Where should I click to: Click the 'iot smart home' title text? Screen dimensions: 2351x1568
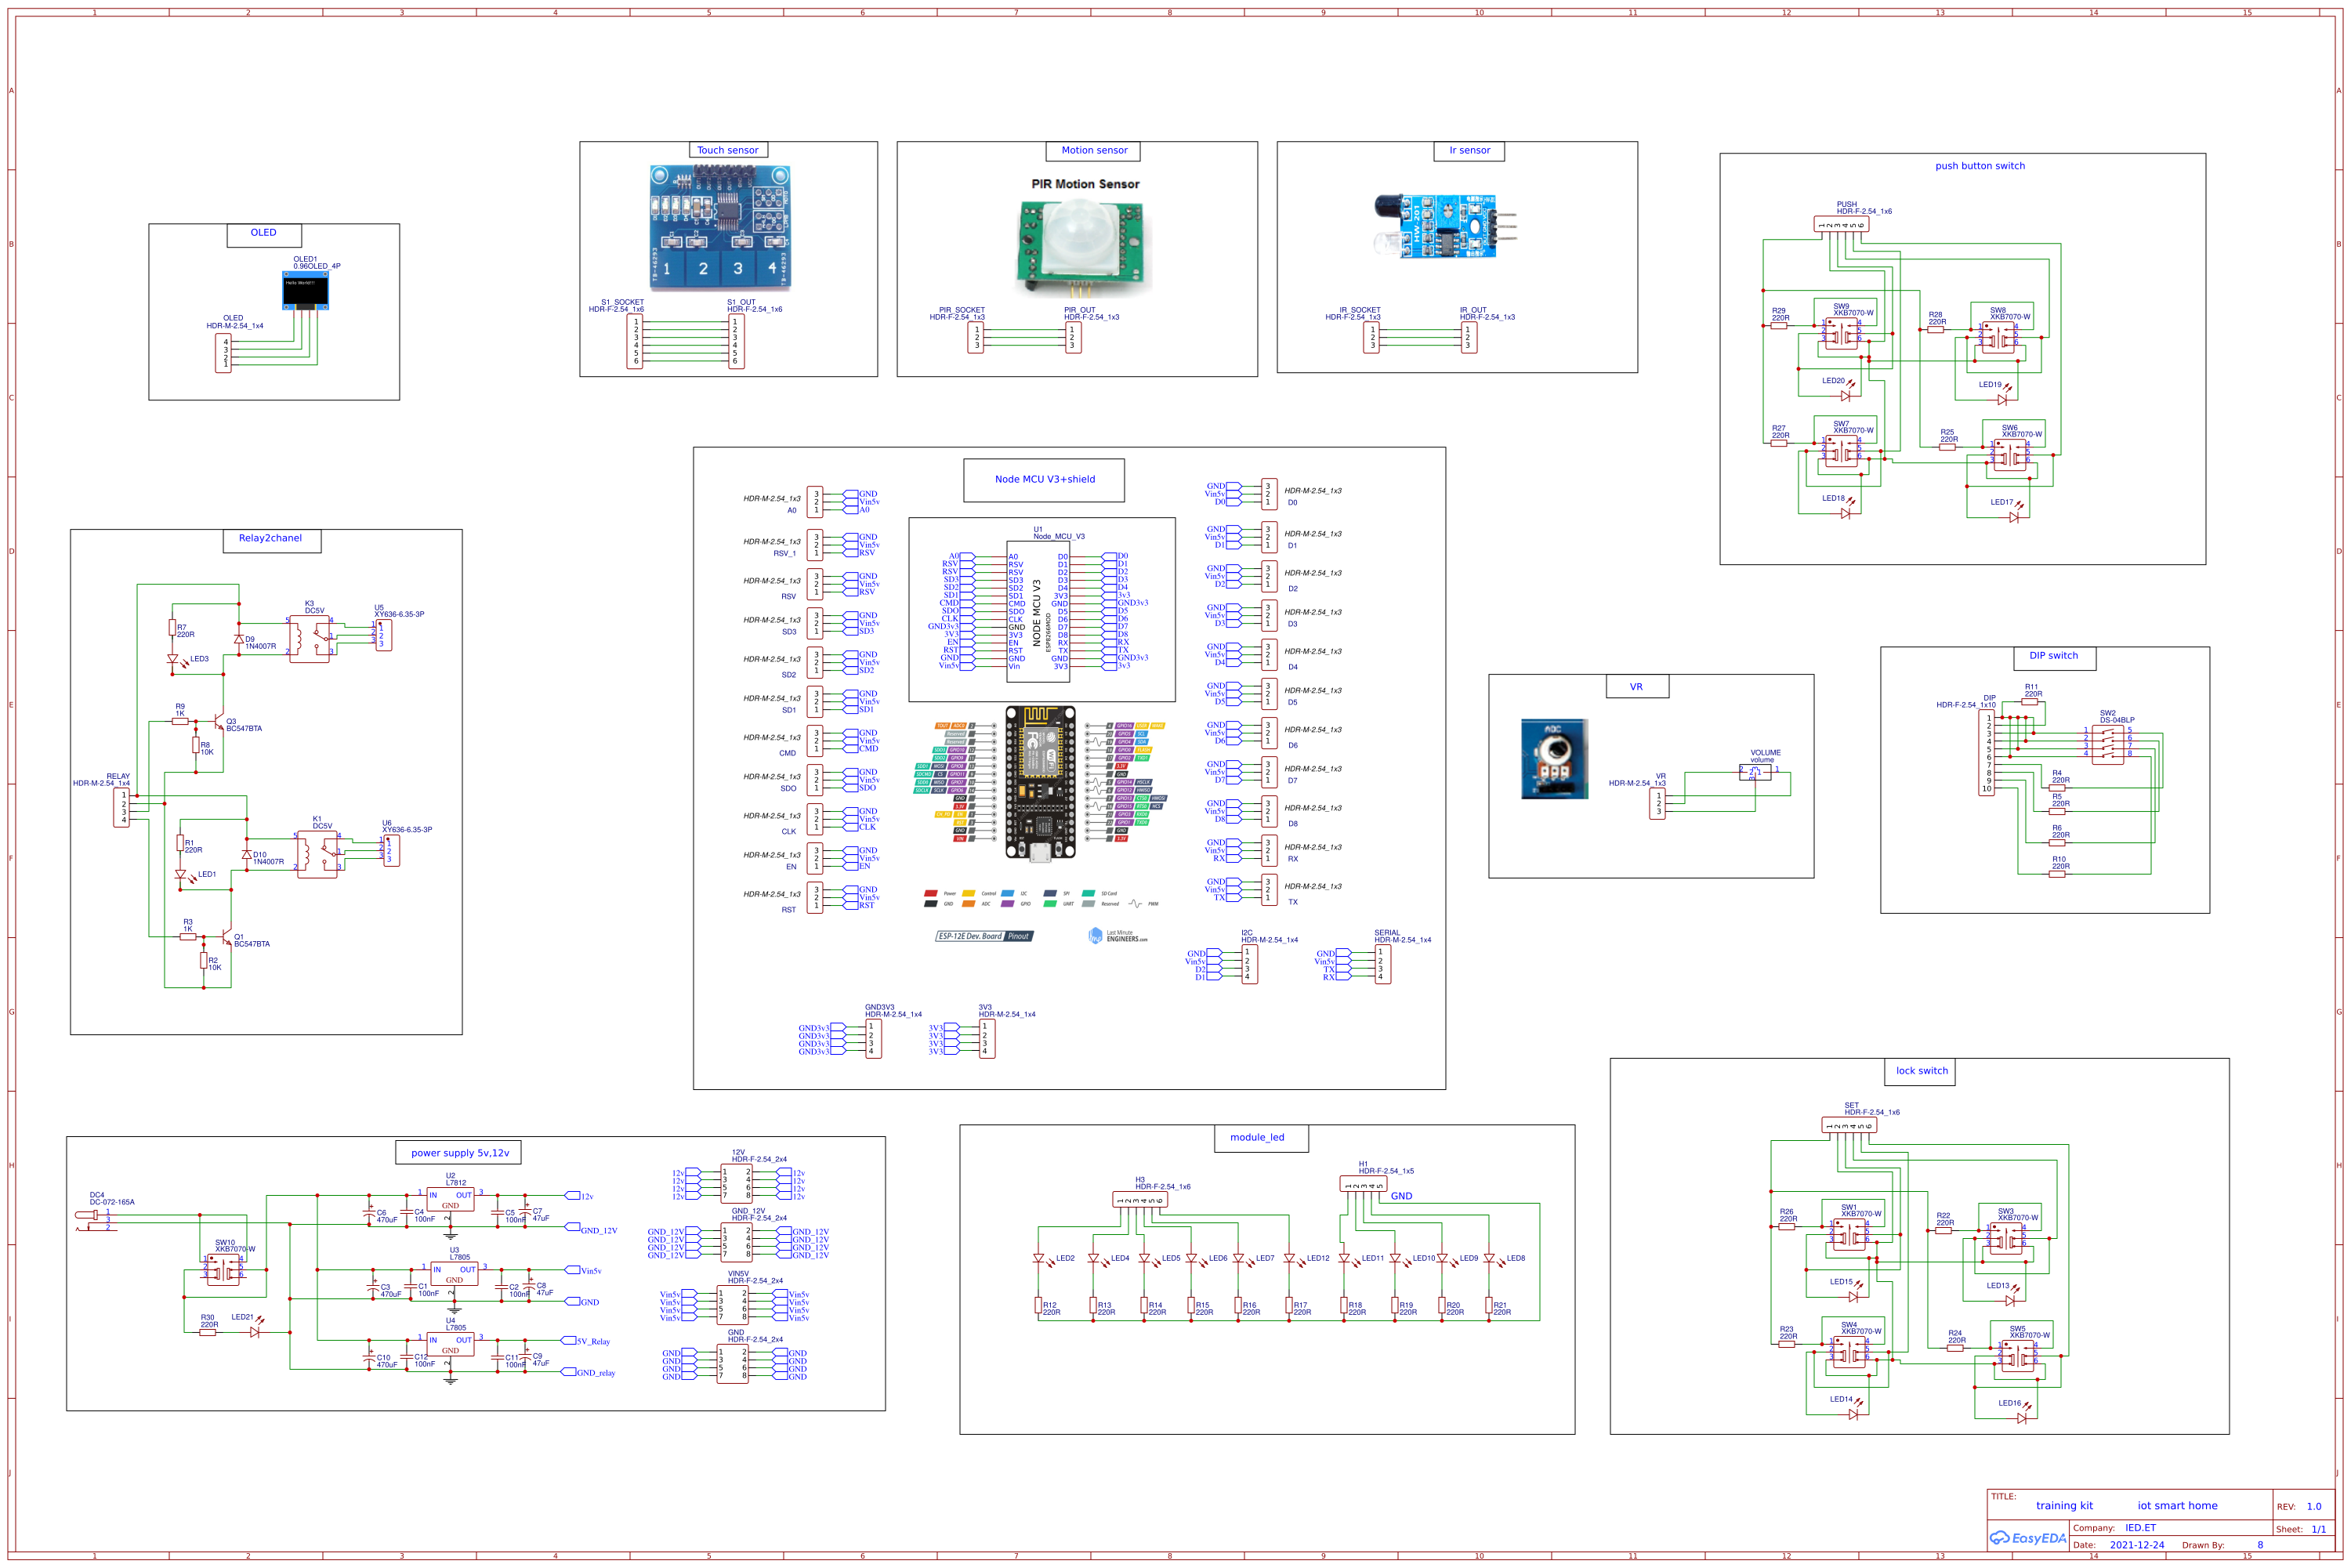(2176, 1505)
